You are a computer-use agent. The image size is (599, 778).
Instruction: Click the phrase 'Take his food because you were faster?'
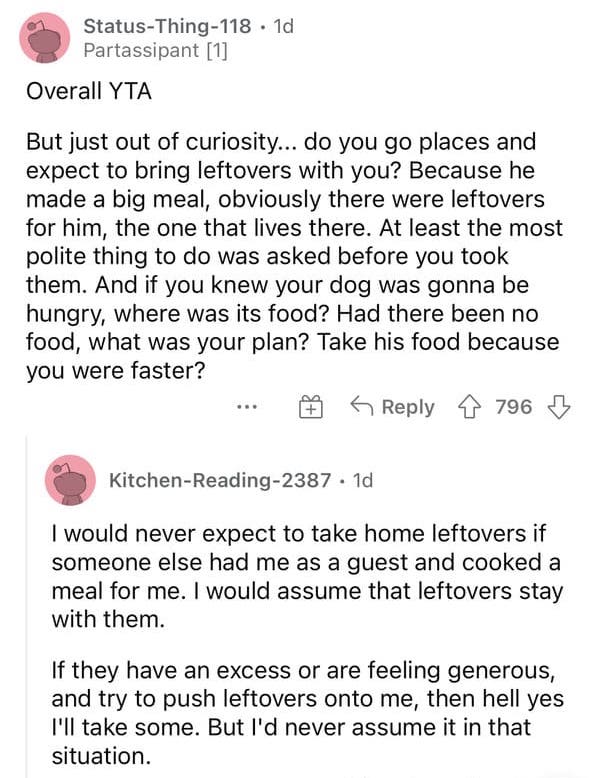pos(293,356)
